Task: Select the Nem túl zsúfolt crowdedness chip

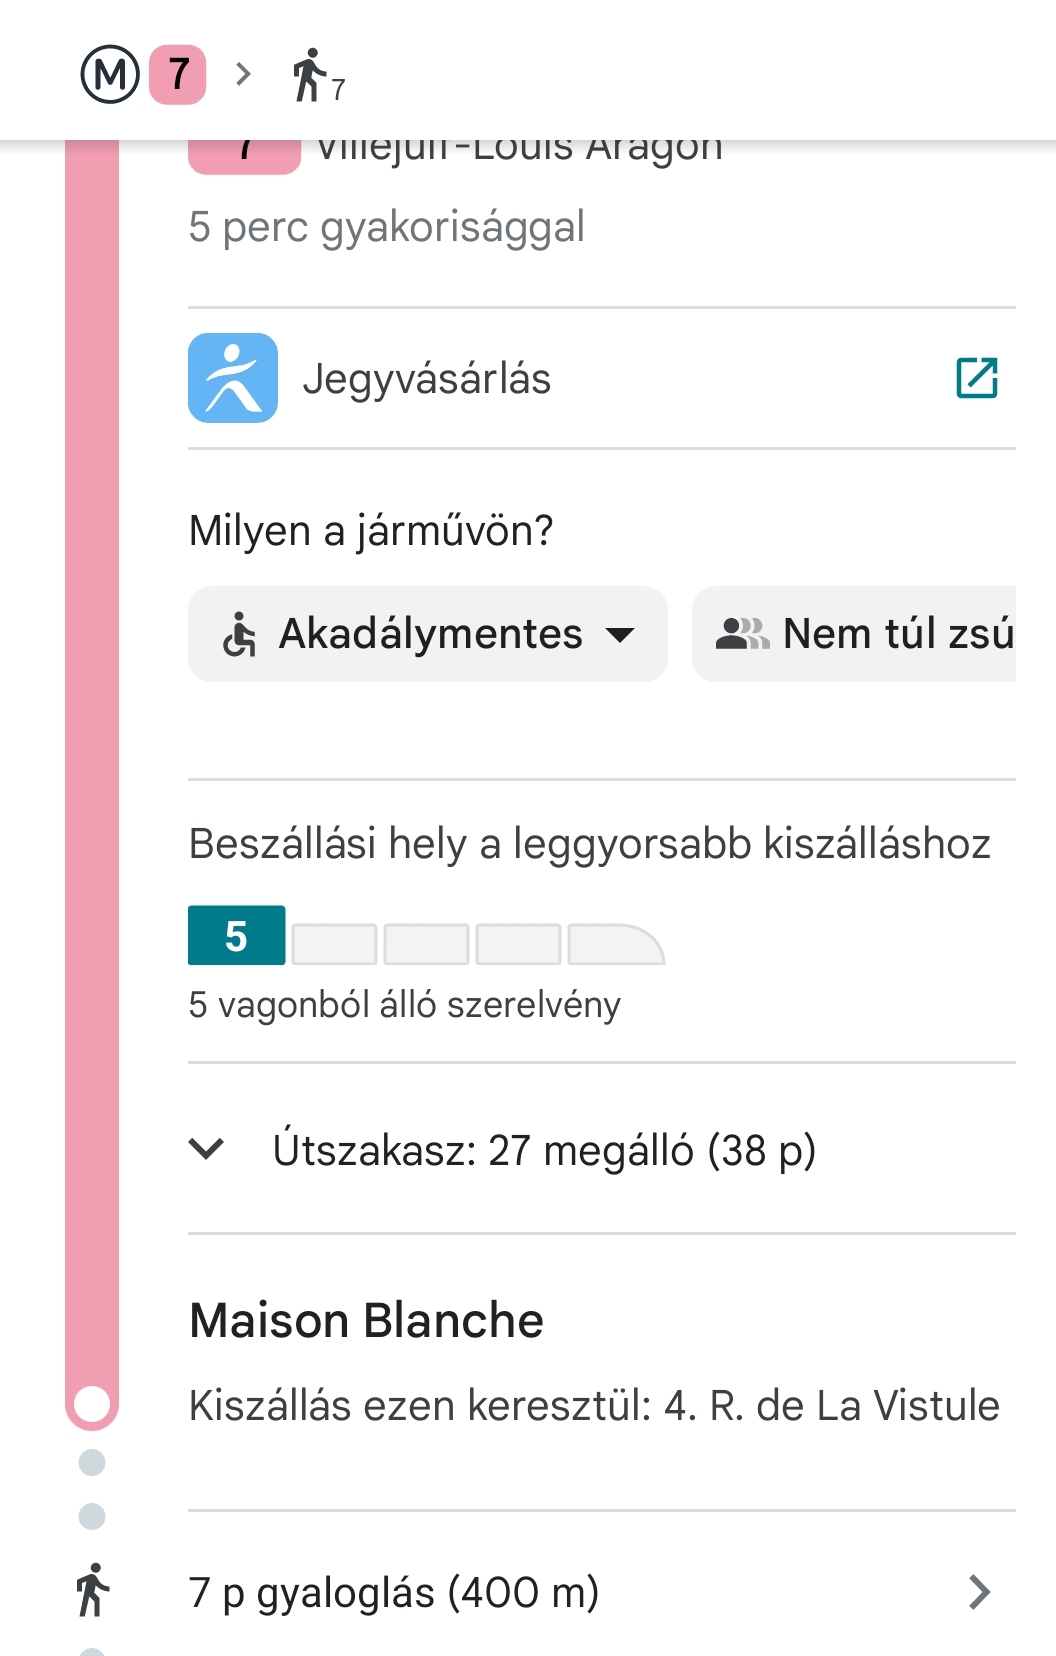Action: point(854,634)
